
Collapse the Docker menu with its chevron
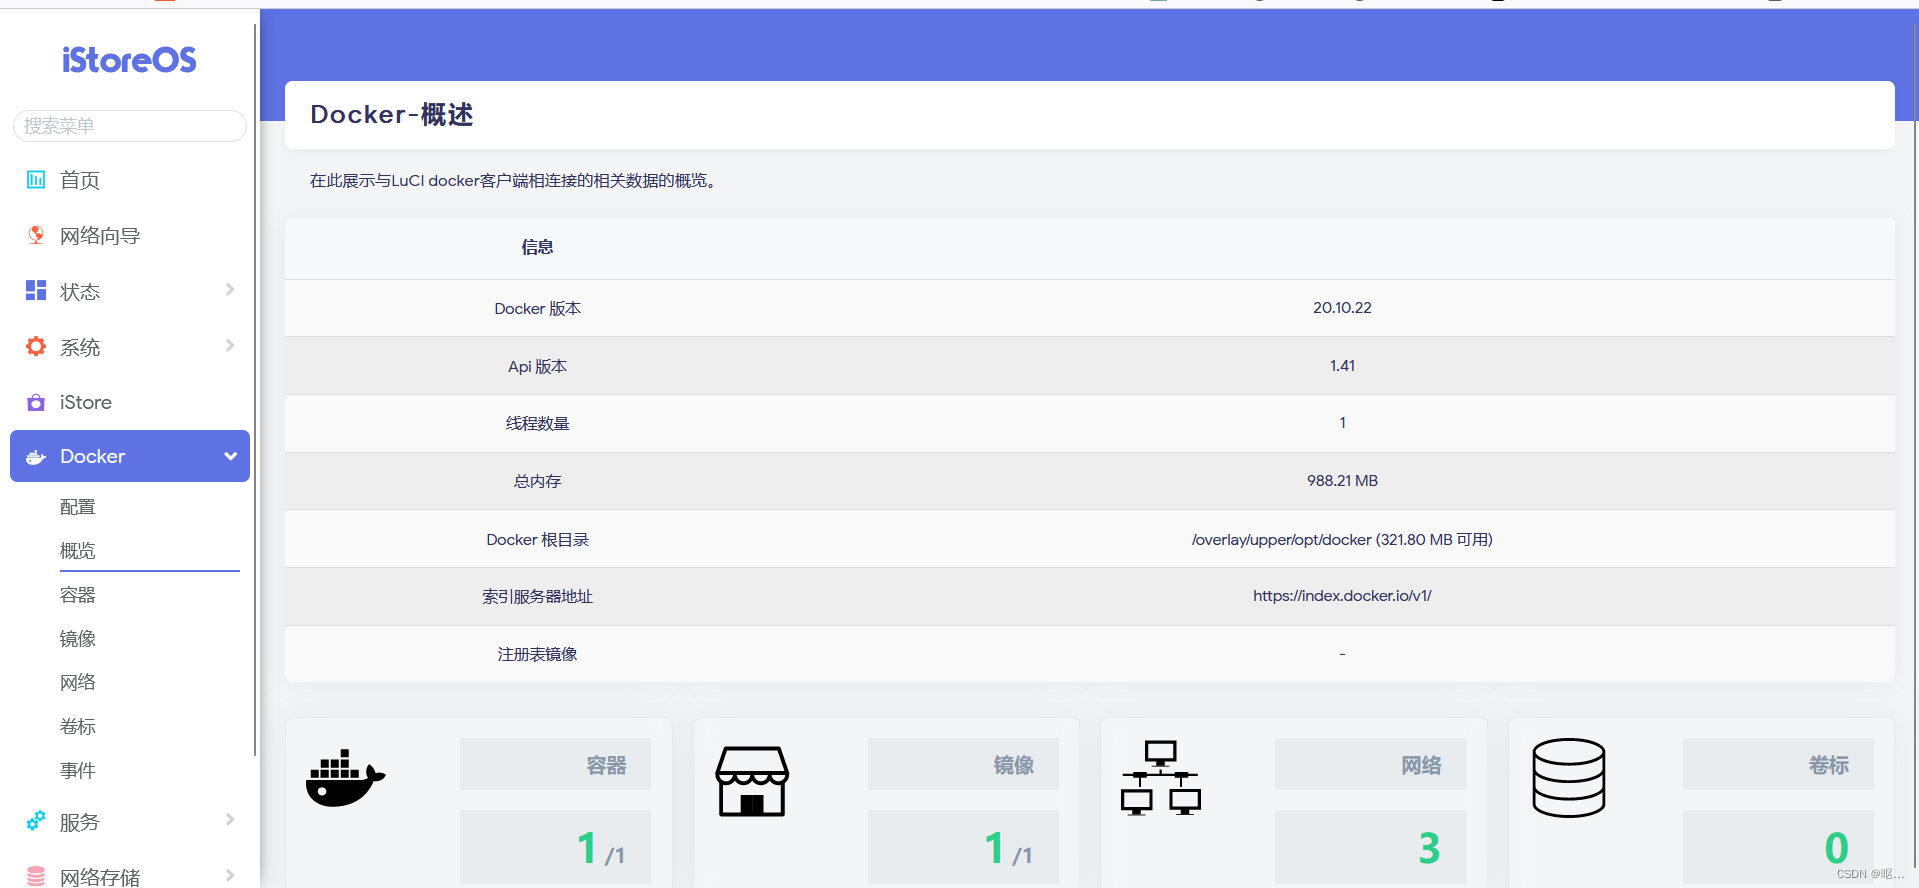[231, 456]
